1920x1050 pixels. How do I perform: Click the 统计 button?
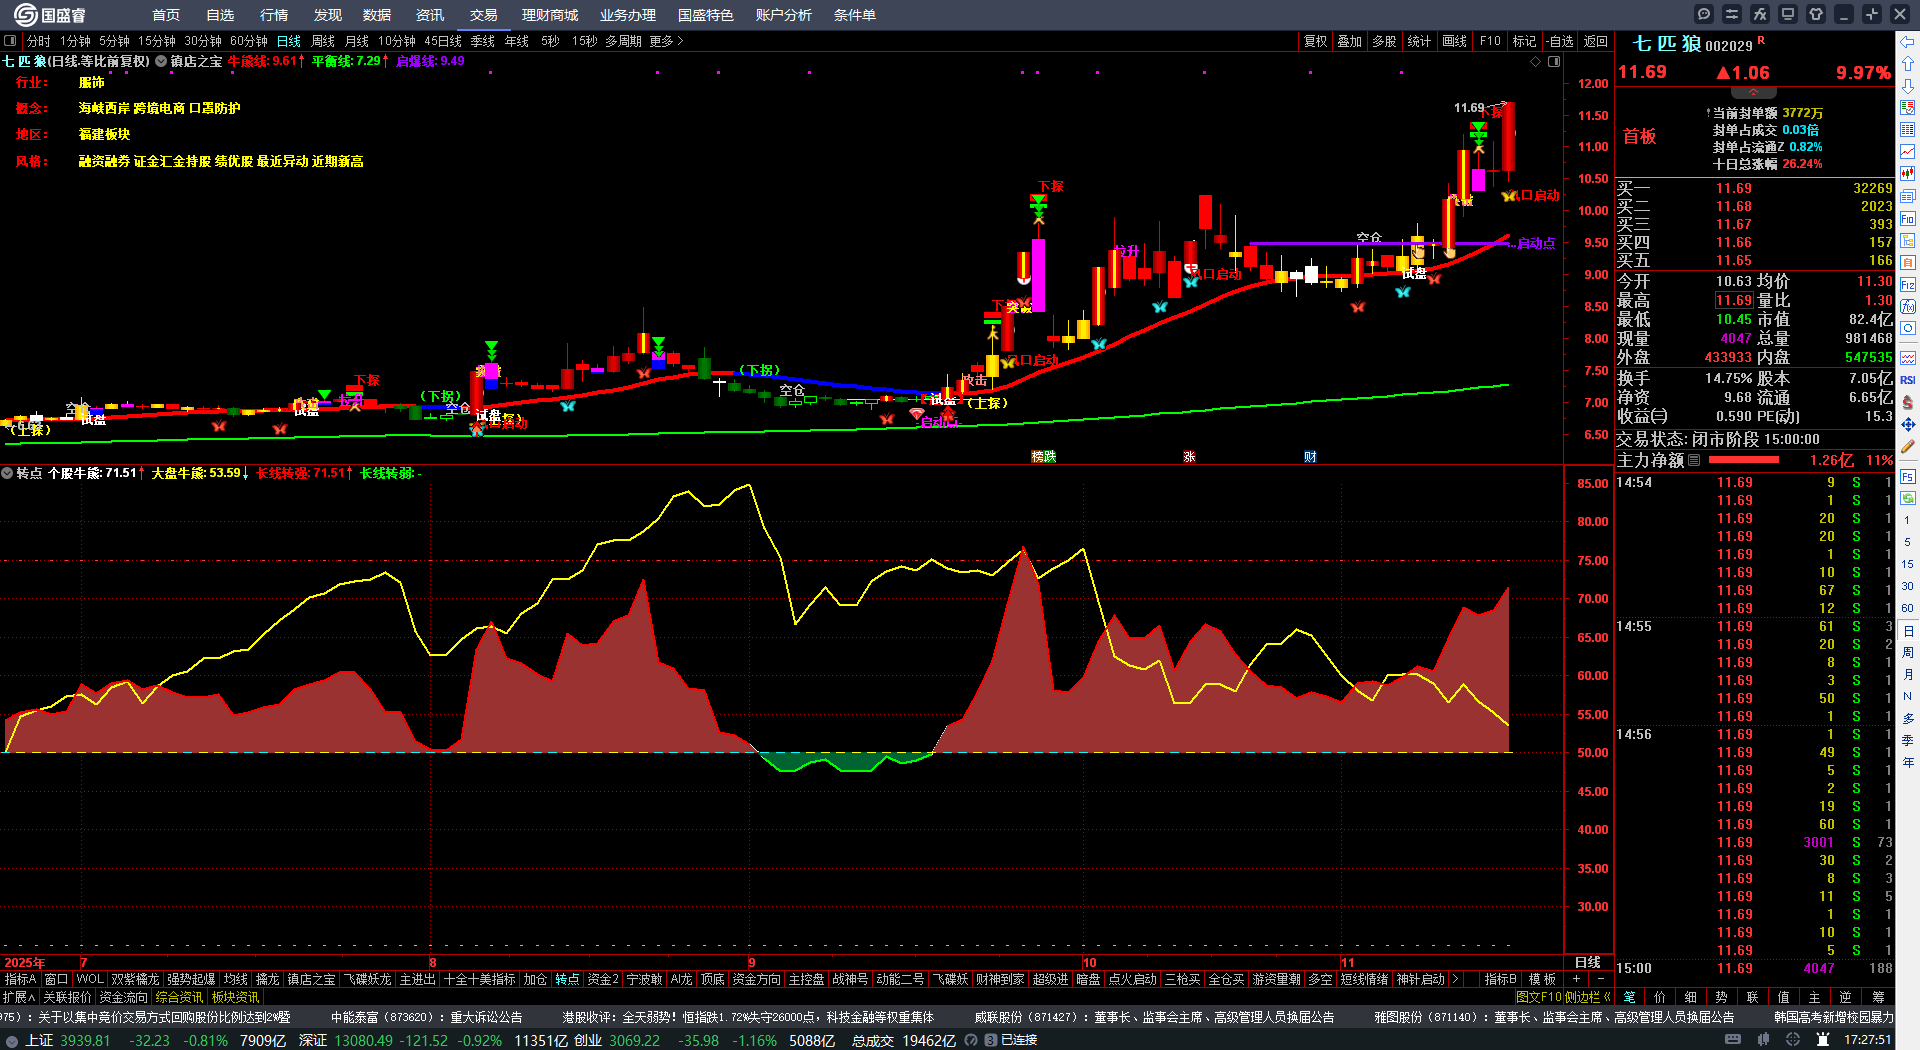click(x=1419, y=41)
